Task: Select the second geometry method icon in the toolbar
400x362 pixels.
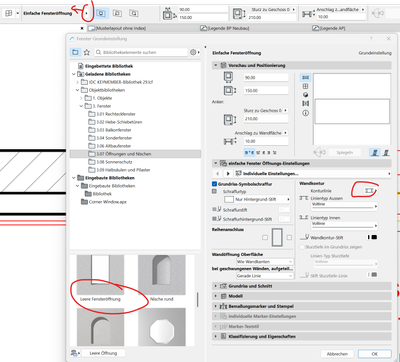Action: click(117, 13)
